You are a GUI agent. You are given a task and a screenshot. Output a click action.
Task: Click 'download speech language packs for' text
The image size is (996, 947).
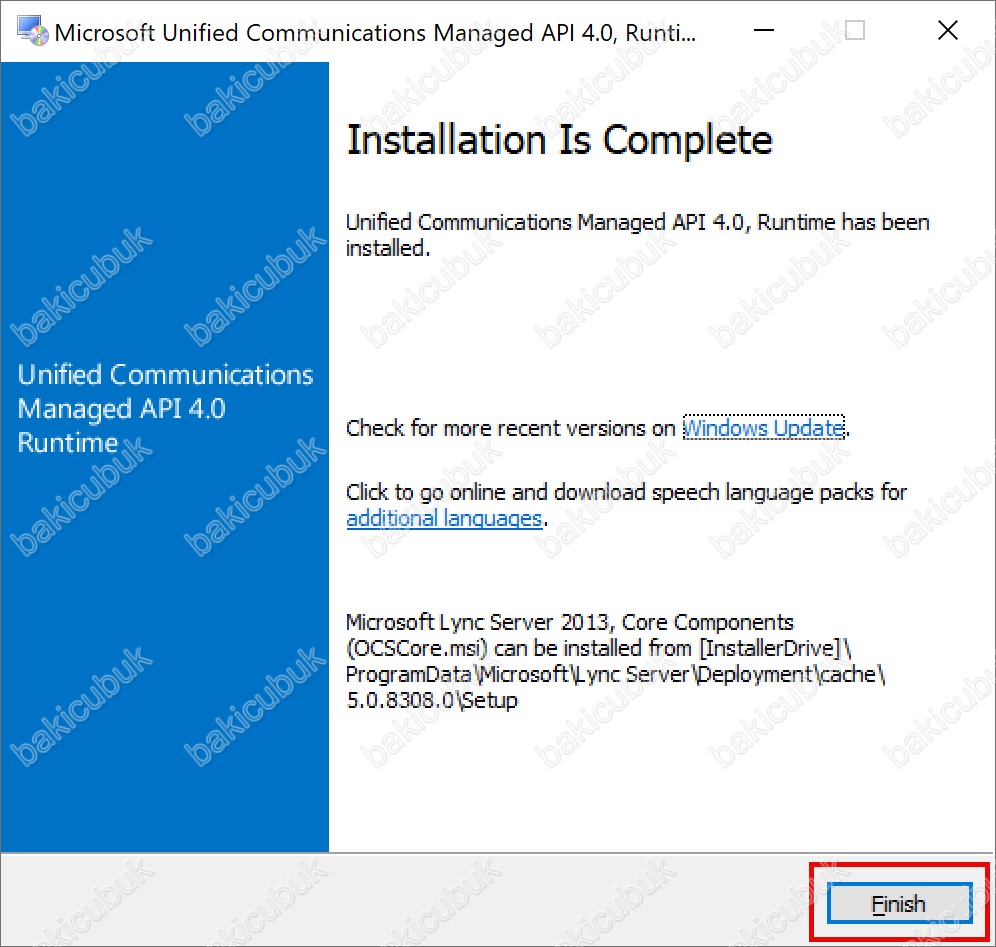pos(730,492)
